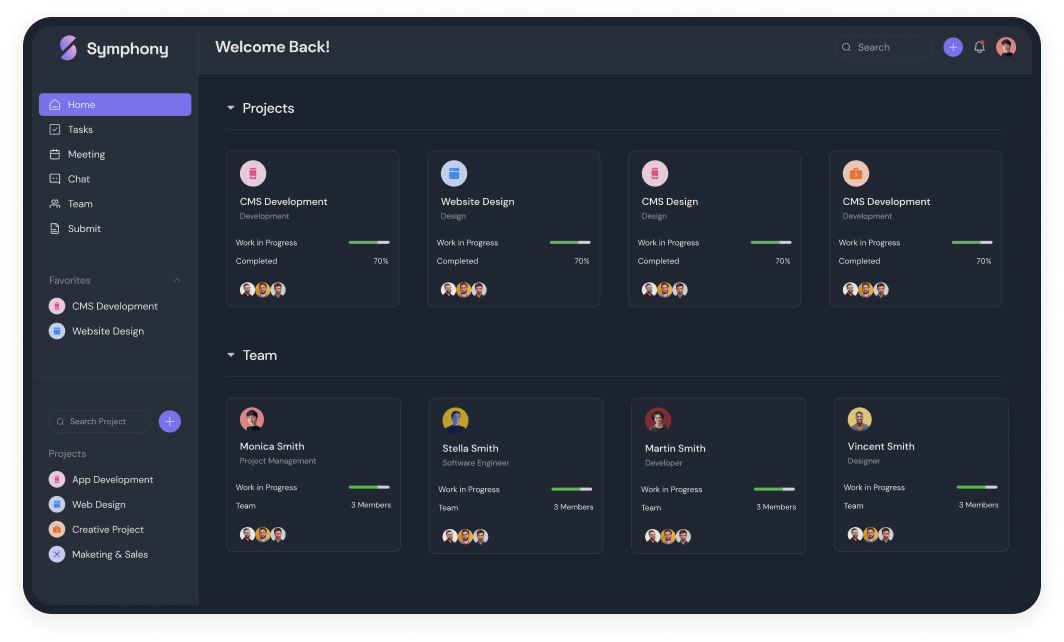
Task: Collapse the Favorites list chevron
Action: point(177,280)
